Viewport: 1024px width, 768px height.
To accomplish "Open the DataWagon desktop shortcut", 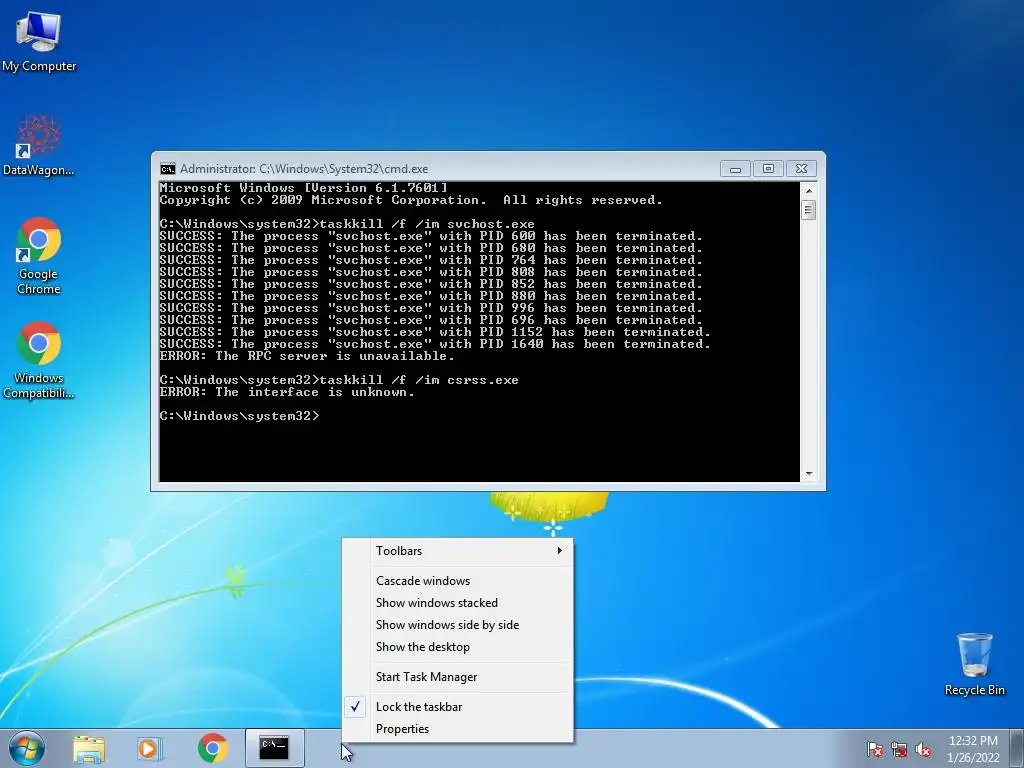I will (39, 145).
